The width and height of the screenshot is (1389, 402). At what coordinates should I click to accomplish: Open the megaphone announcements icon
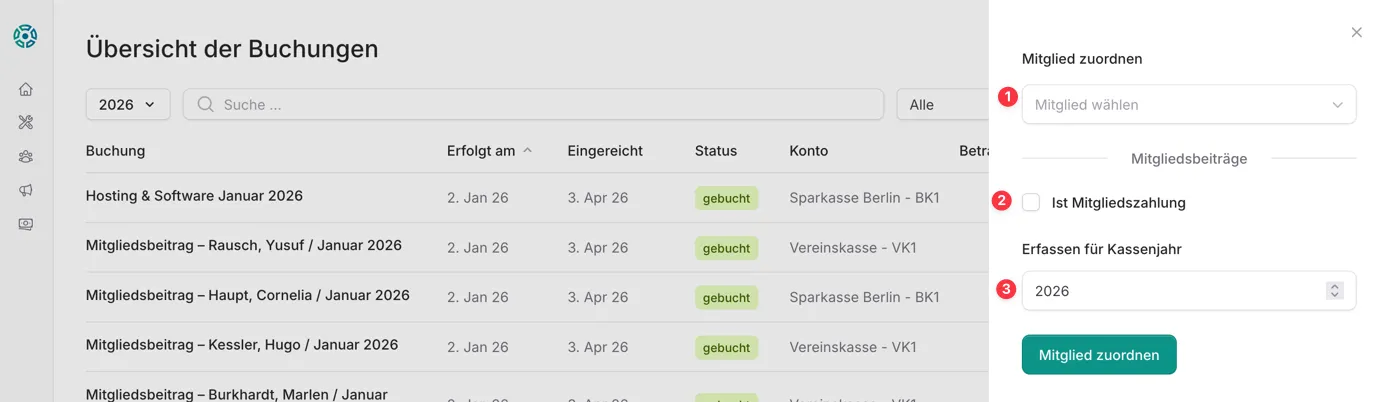pos(26,191)
